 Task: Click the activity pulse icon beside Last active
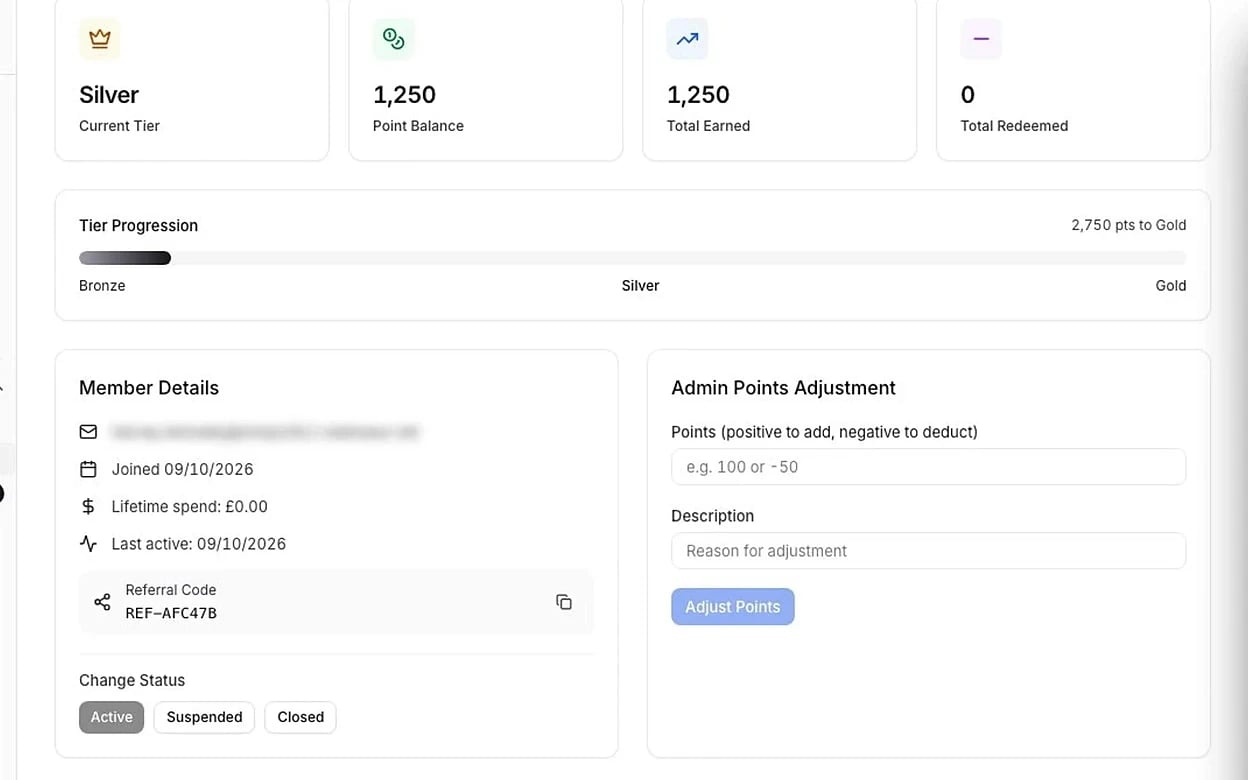pos(88,544)
